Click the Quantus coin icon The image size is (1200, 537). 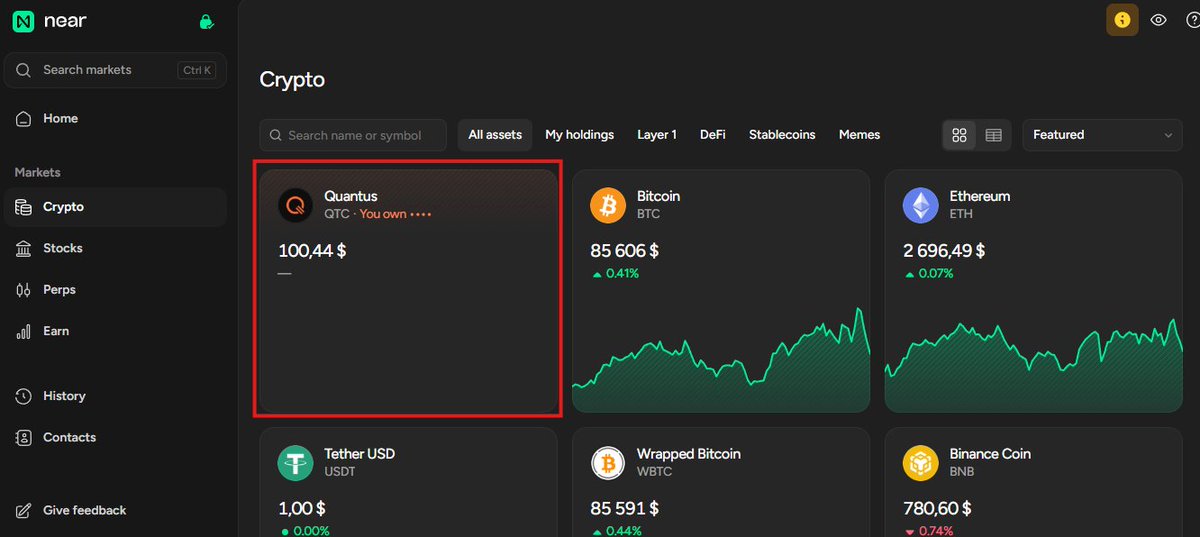(x=295, y=205)
